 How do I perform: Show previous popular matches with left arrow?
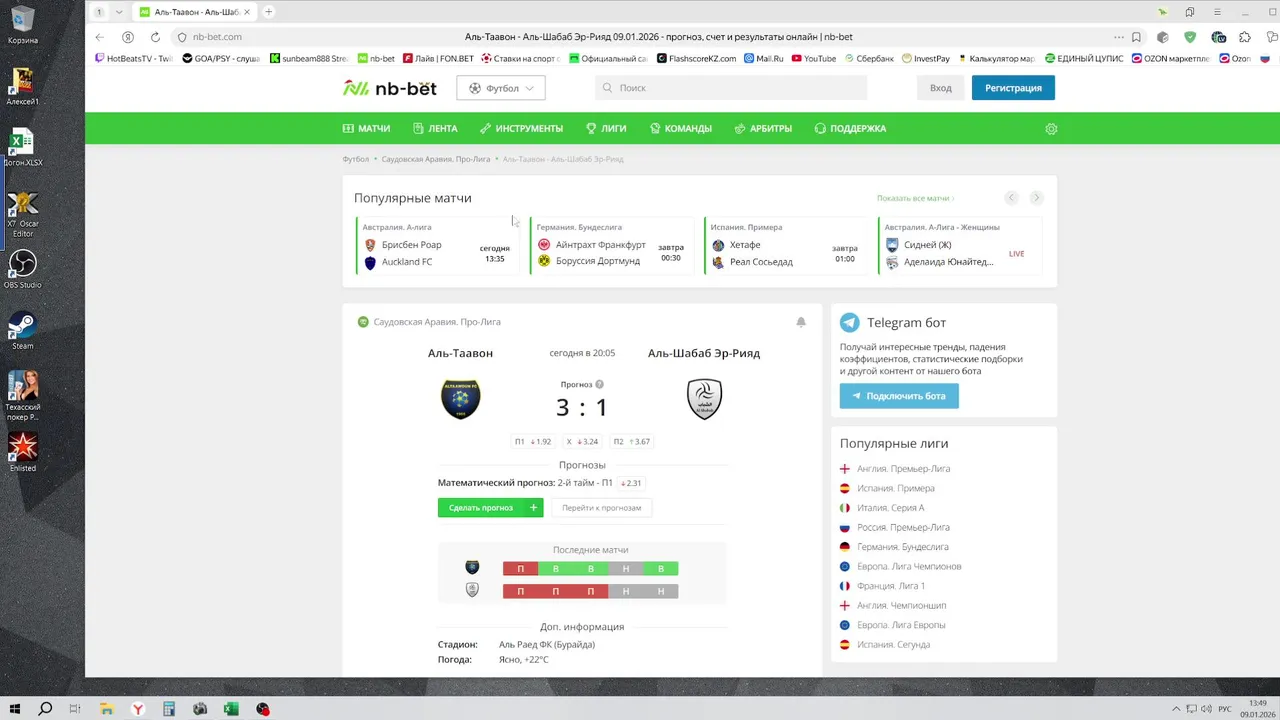point(1011,198)
